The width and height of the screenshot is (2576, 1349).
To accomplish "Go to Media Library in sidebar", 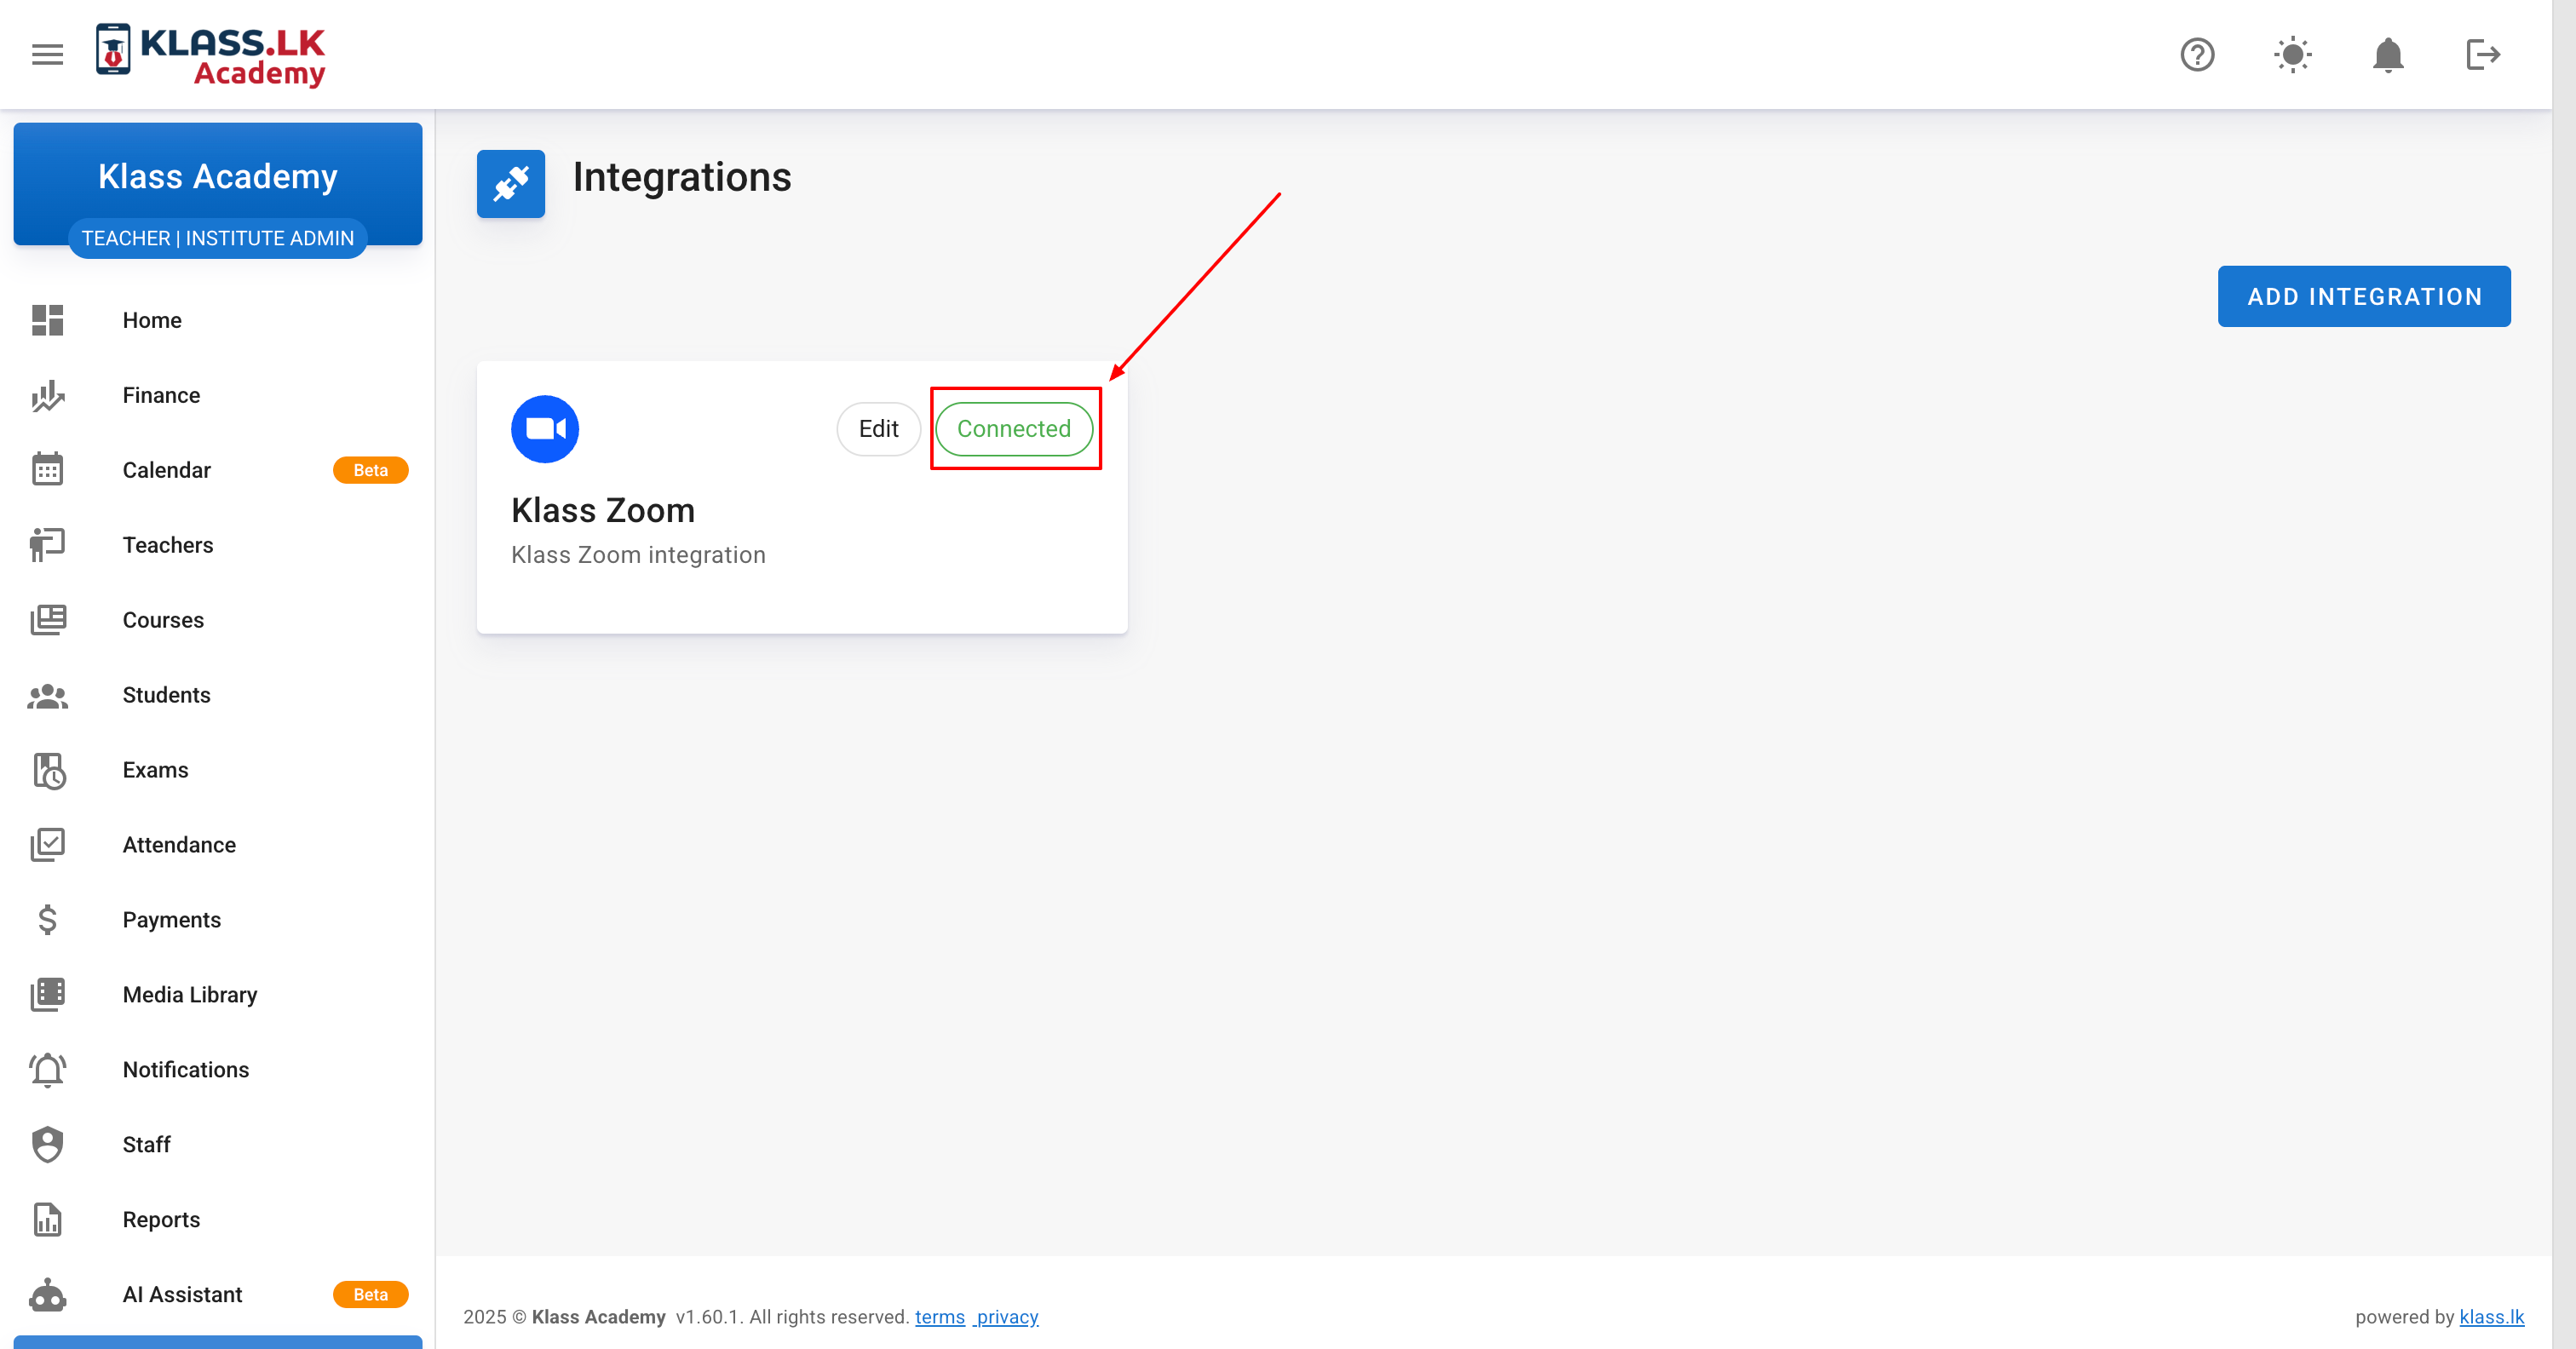I will [x=189, y=995].
